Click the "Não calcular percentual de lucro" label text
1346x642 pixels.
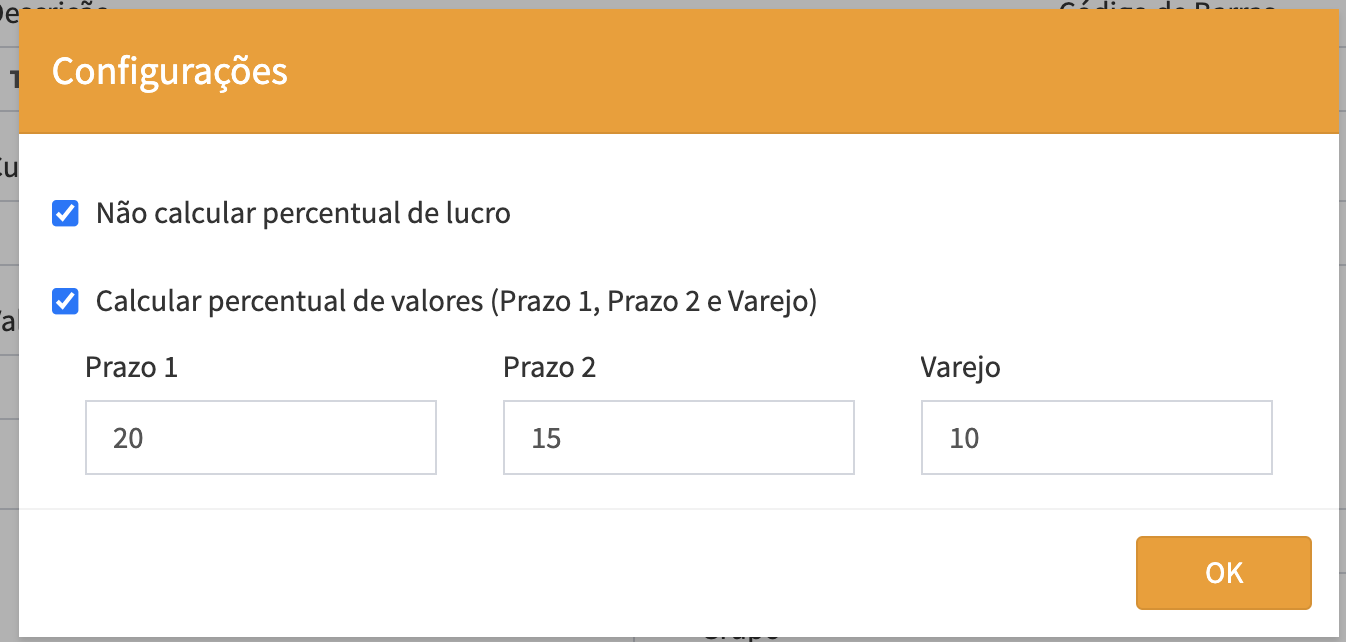(x=303, y=213)
